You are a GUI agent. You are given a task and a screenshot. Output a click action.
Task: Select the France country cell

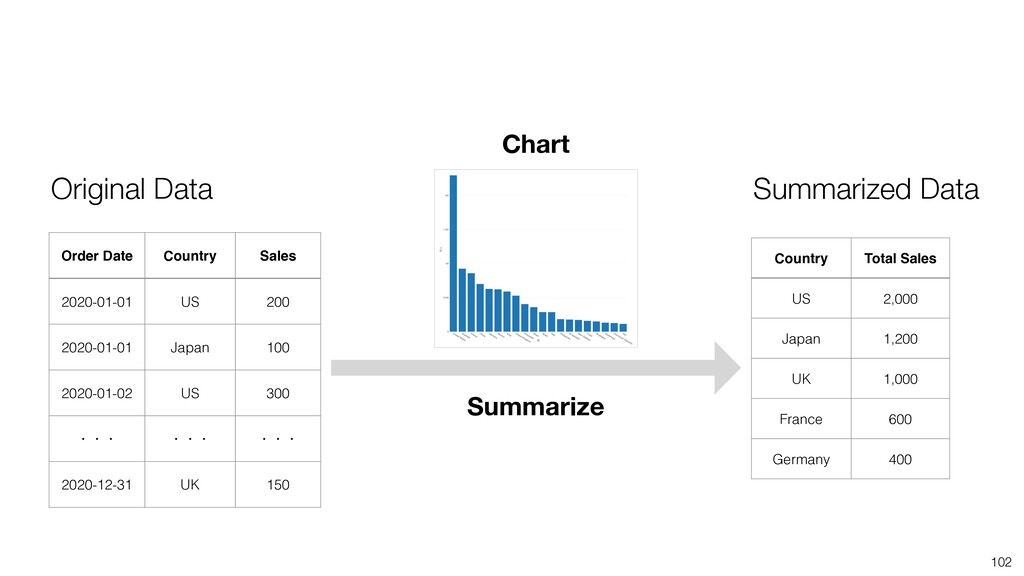click(801, 419)
